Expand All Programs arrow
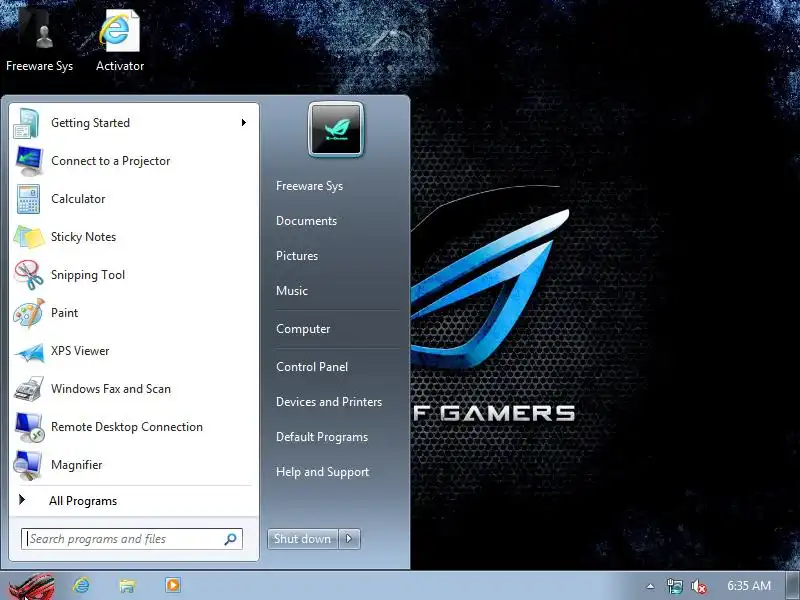This screenshot has width=800, height=600. coord(22,500)
